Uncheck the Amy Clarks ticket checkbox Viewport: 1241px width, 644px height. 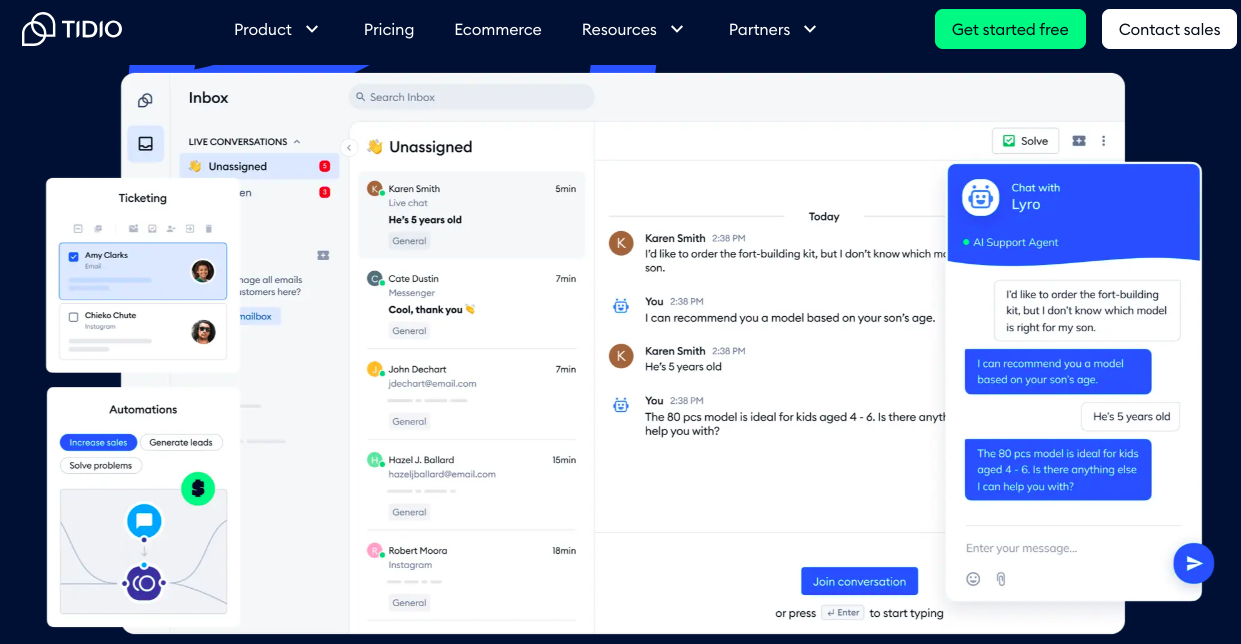click(72, 255)
